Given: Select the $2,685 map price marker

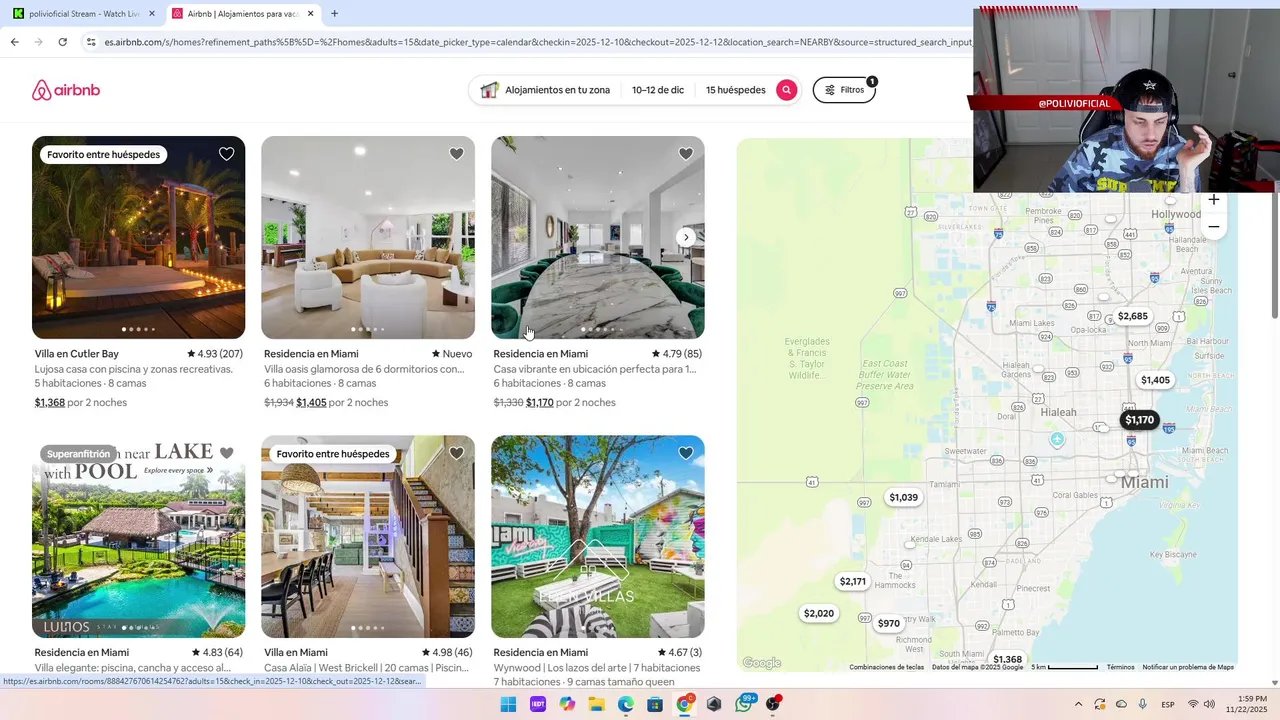Looking at the screenshot, I should [1133, 316].
